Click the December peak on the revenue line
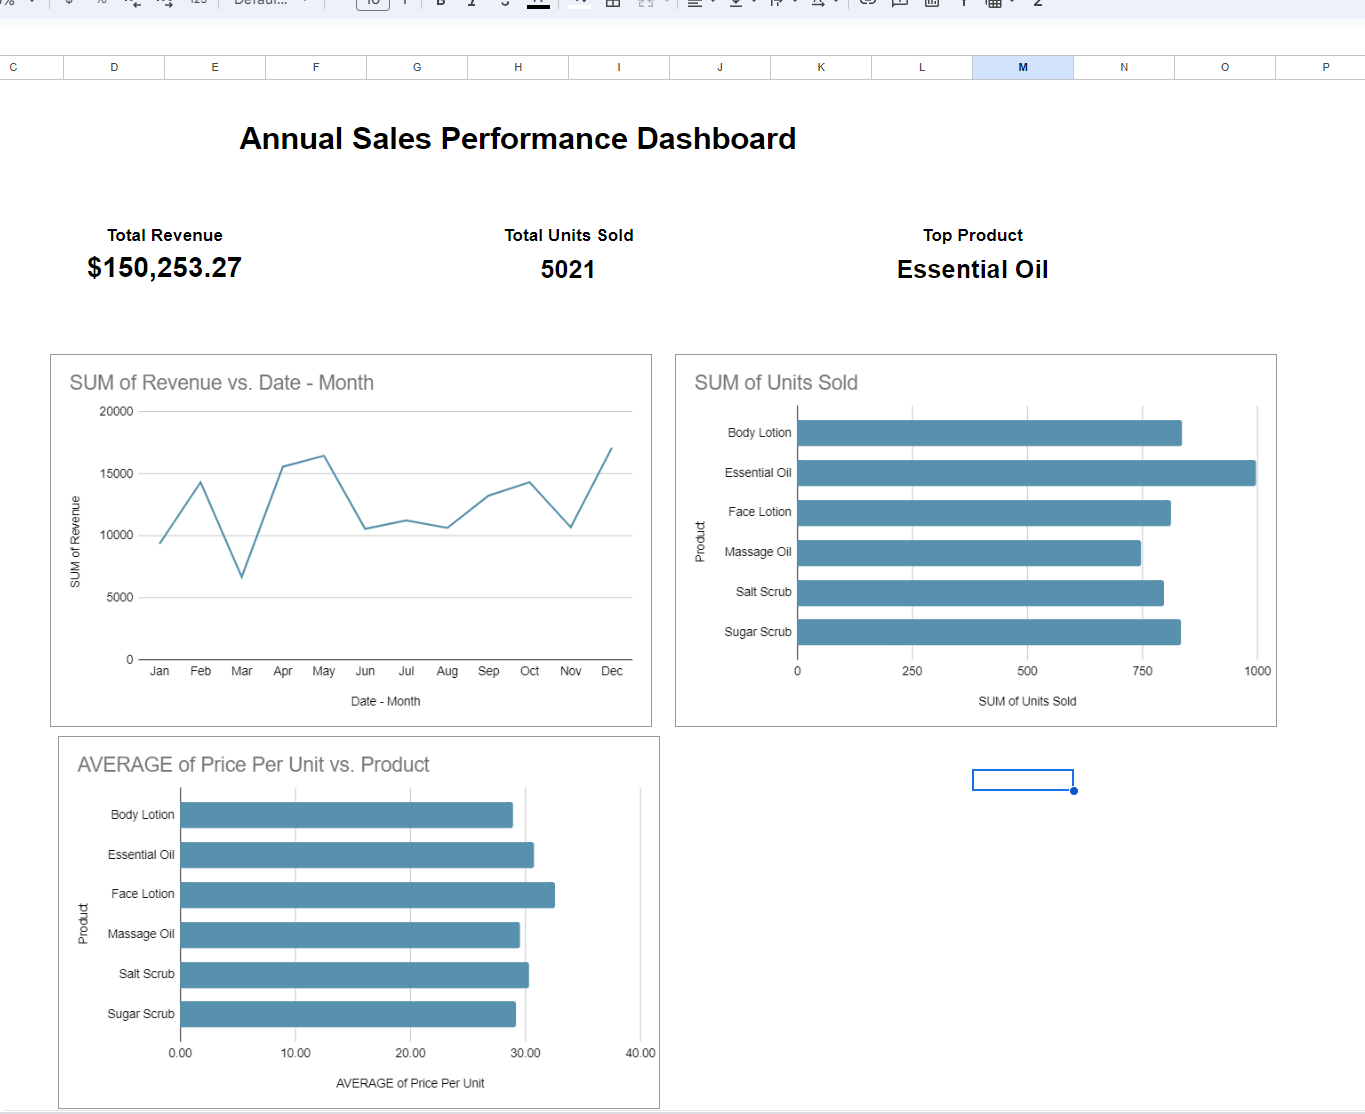The height and width of the screenshot is (1114, 1365). (611, 448)
